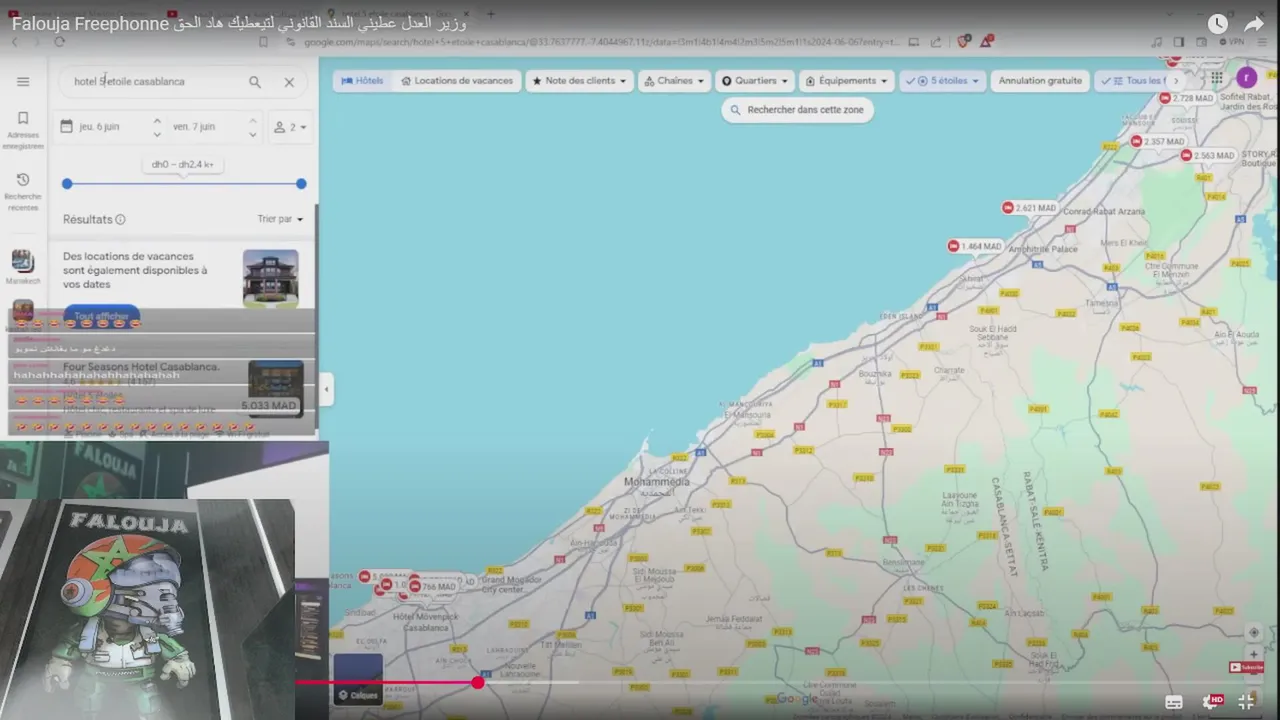Click the 2.728 MAD hotel pin
This screenshot has height=720, width=1280.
(x=1186, y=98)
